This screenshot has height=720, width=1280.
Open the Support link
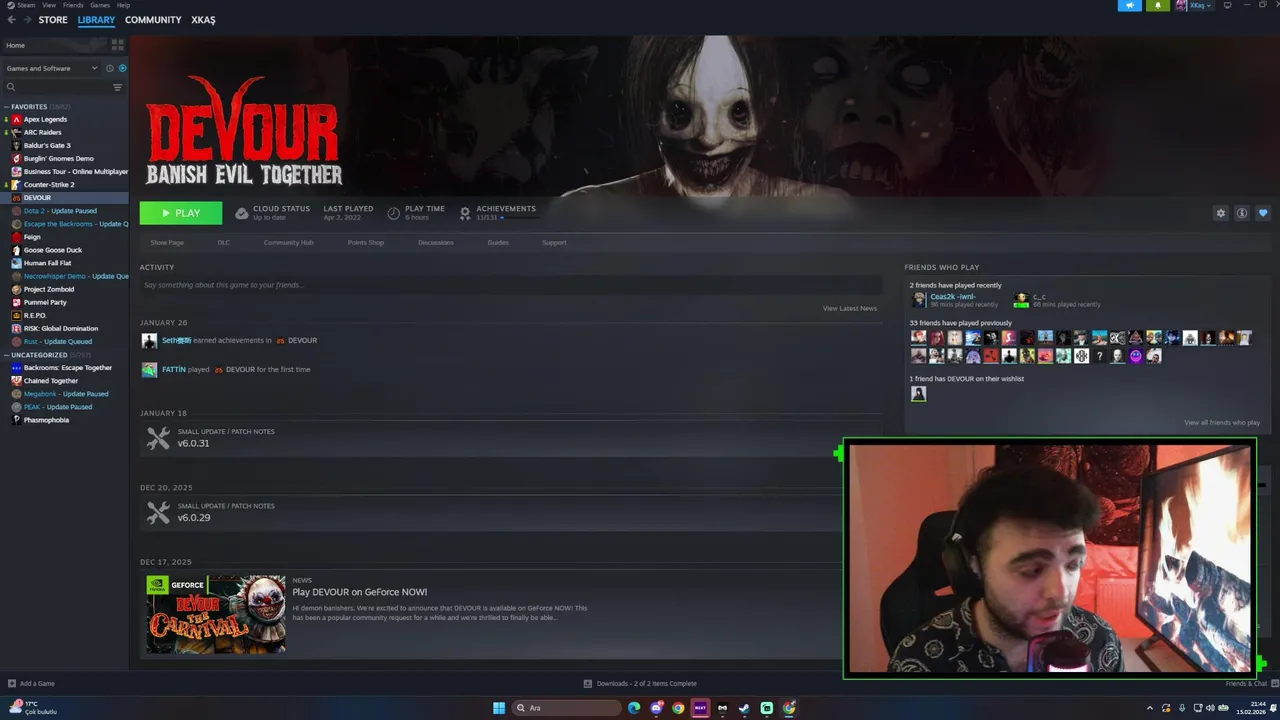point(554,242)
